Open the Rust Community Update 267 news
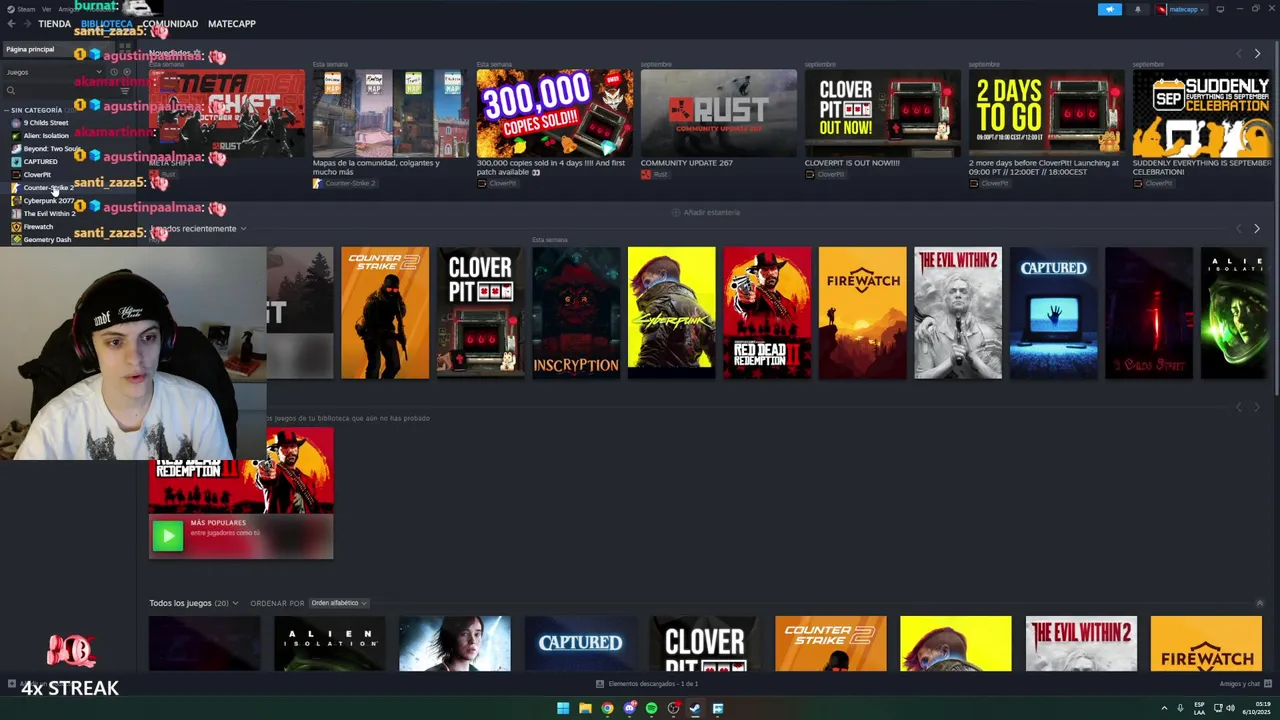Image resolution: width=1280 pixels, height=720 pixels. click(x=719, y=114)
